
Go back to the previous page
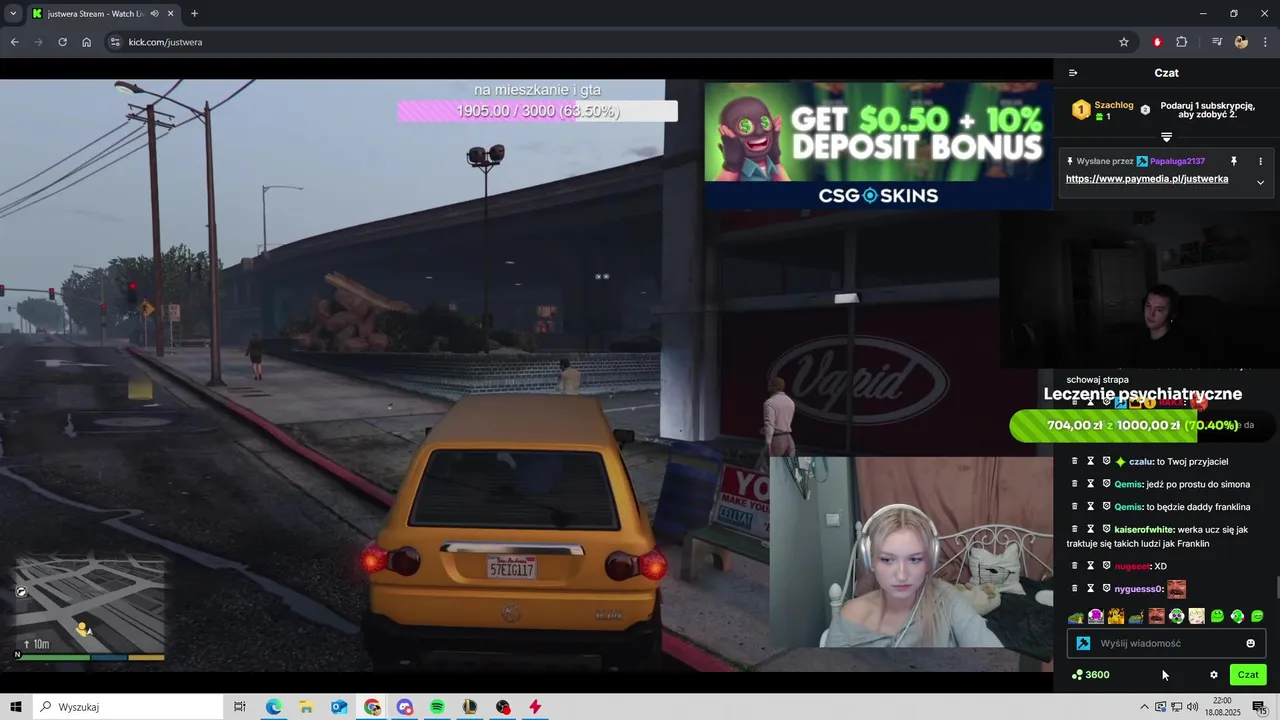point(15,42)
